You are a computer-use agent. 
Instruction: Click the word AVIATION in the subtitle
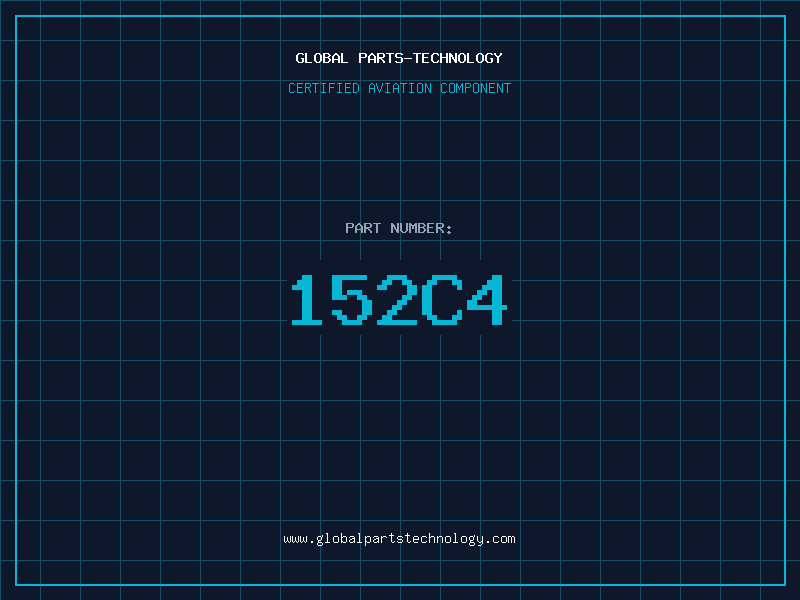pyautogui.click(x=400, y=88)
